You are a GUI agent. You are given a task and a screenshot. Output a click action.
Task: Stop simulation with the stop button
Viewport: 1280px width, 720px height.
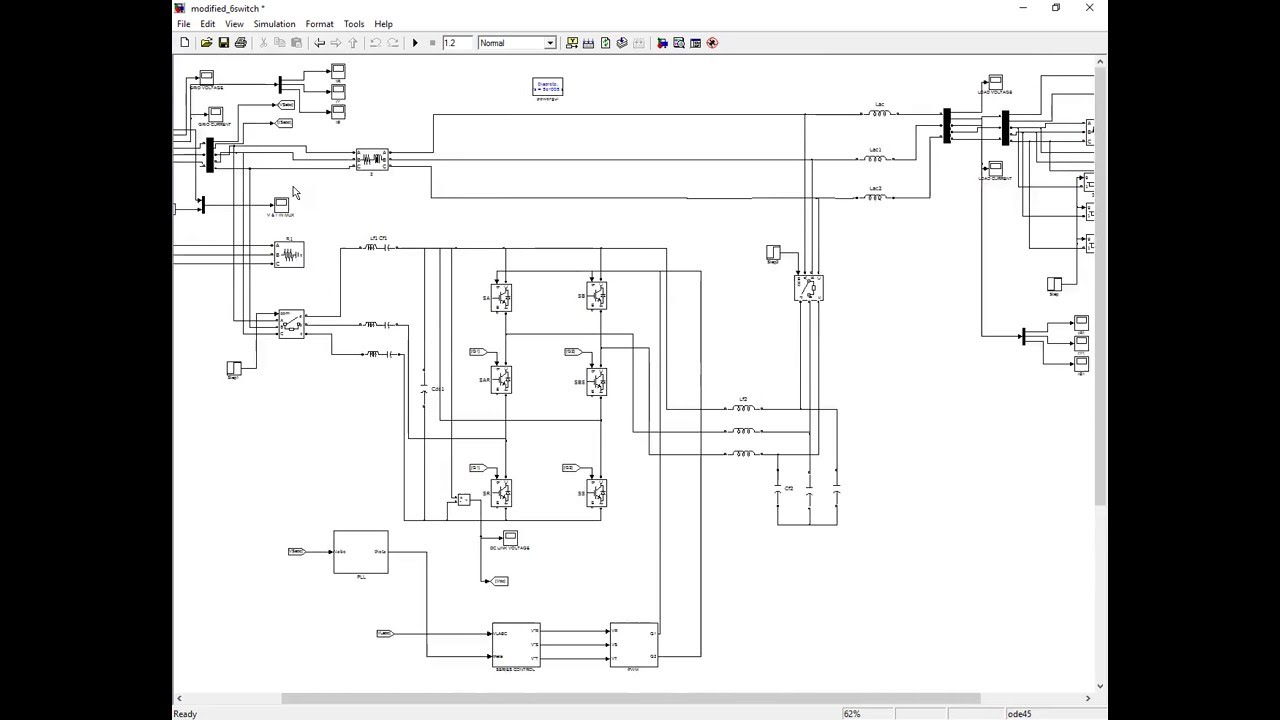[x=432, y=43]
